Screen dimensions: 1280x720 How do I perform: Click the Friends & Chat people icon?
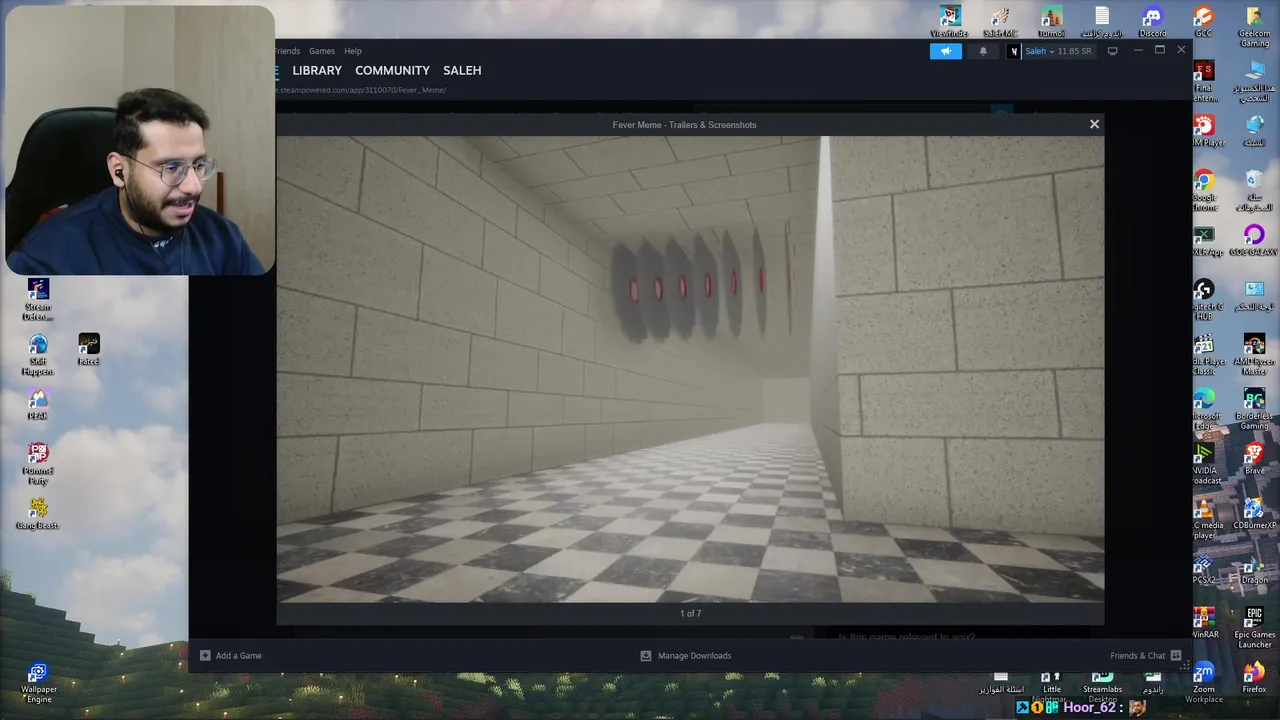point(1176,655)
